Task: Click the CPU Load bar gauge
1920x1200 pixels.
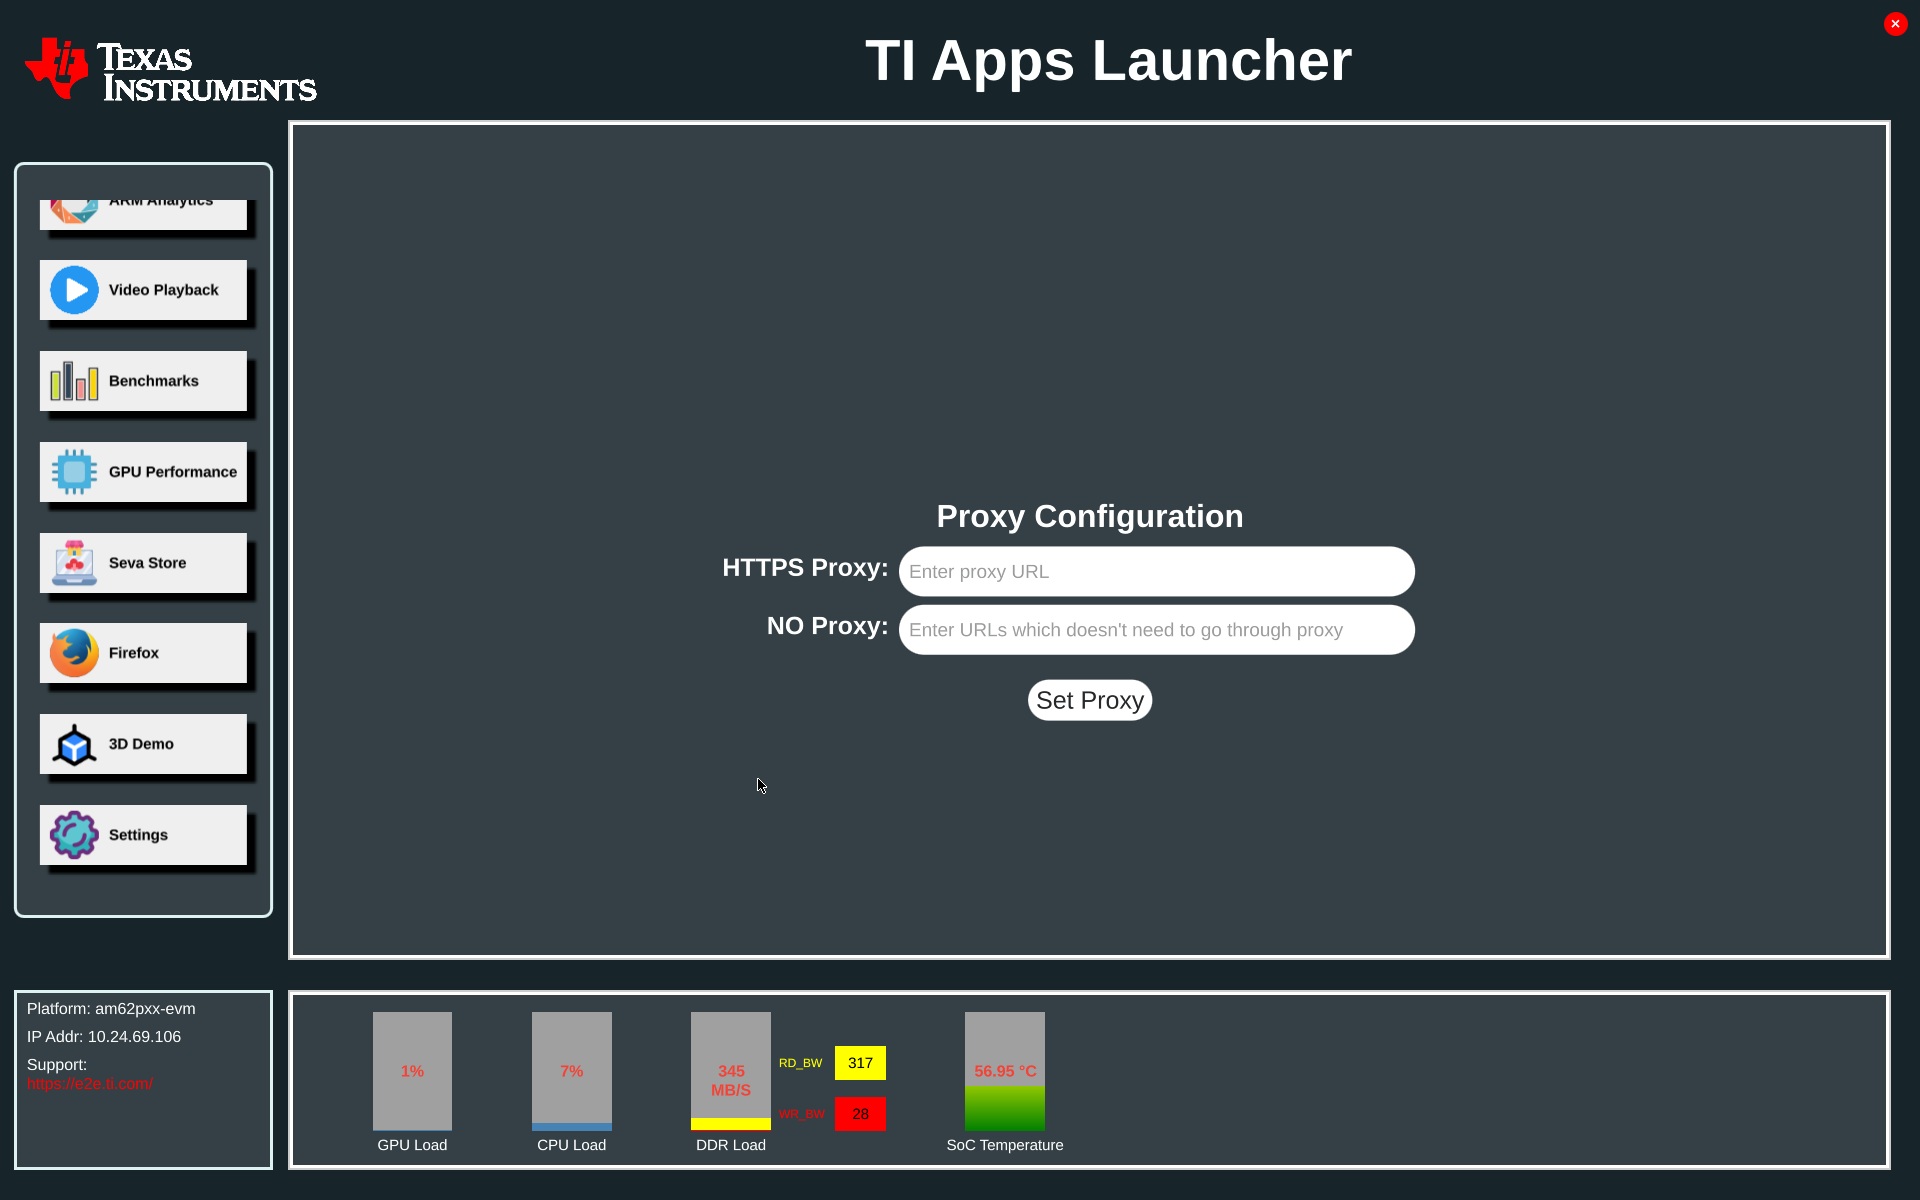Action: 571,1071
